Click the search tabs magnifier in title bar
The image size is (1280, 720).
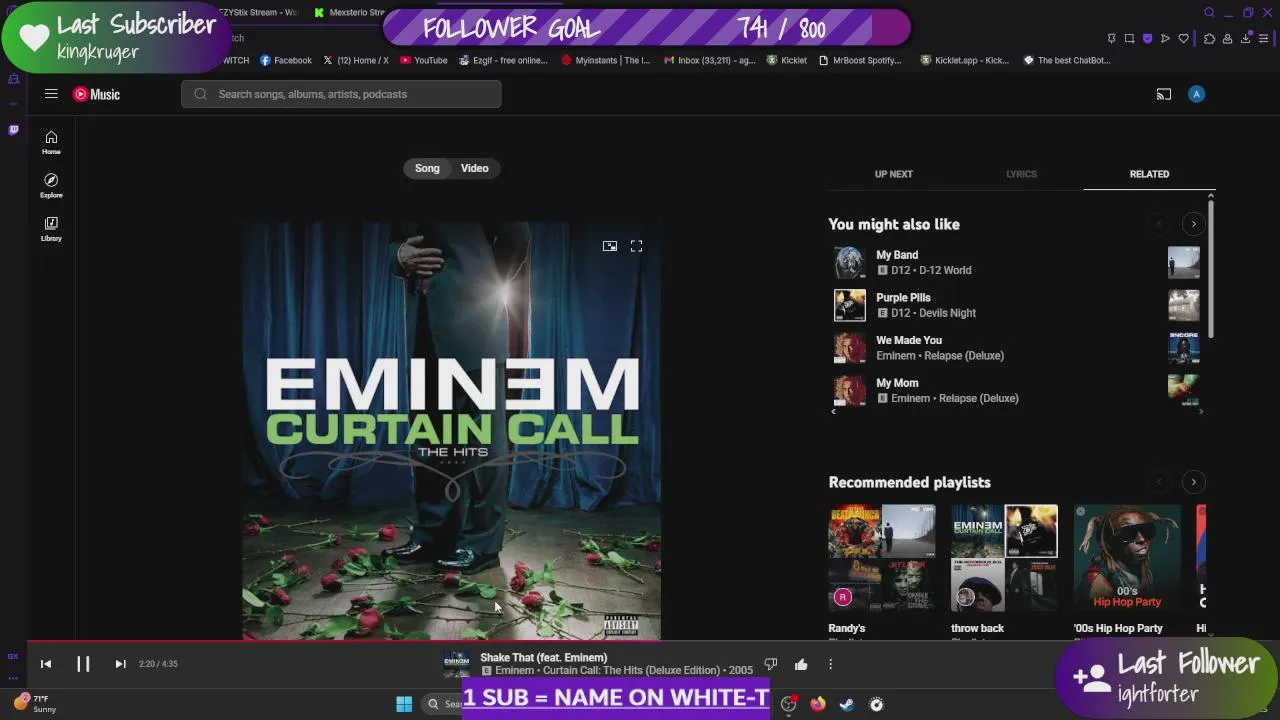point(1209,13)
